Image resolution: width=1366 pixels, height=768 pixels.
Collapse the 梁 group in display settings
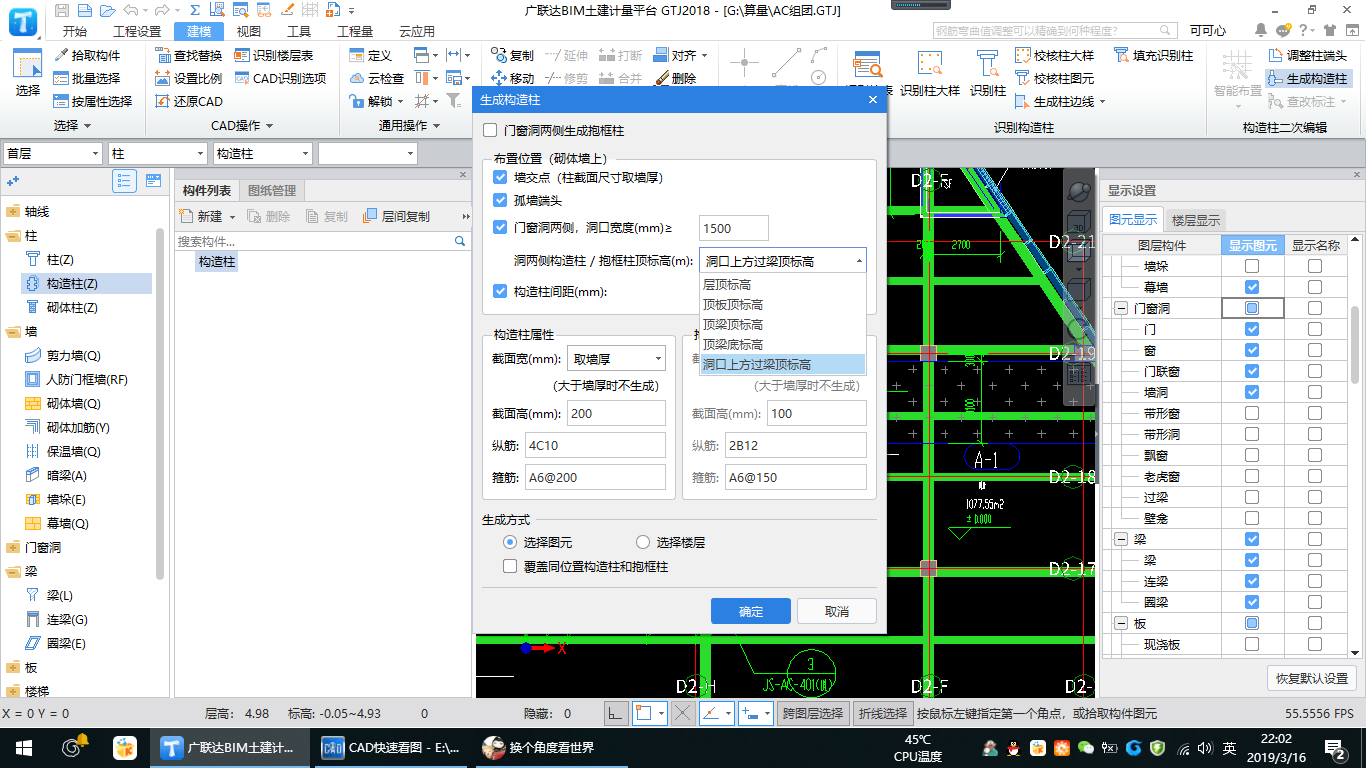click(x=1121, y=539)
